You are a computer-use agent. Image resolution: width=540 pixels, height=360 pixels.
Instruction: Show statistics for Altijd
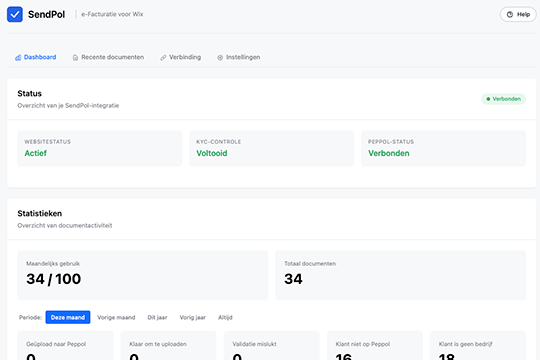coord(225,317)
